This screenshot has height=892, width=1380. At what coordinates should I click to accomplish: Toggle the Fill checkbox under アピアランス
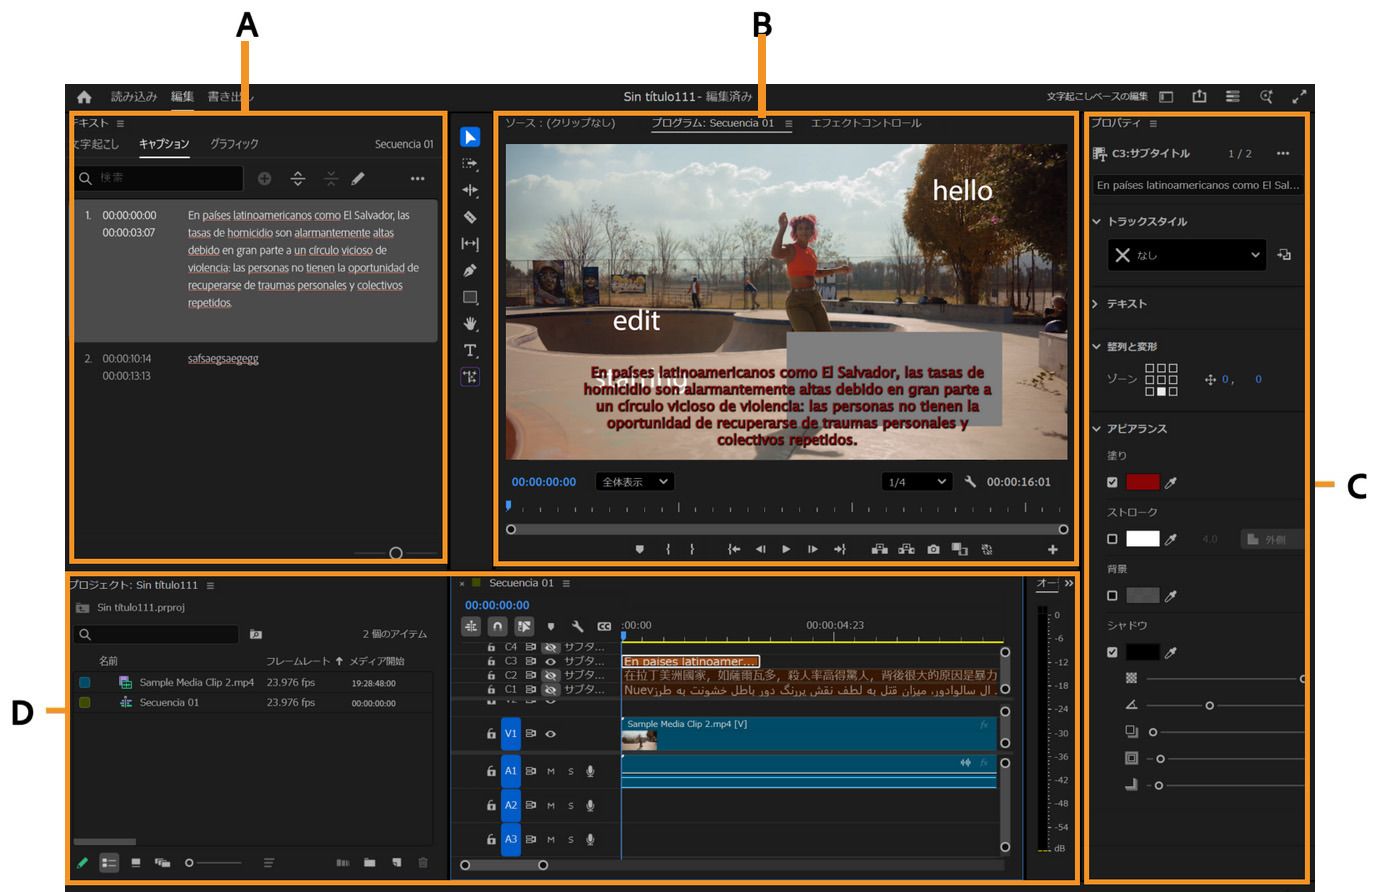pyautogui.click(x=1112, y=483)
